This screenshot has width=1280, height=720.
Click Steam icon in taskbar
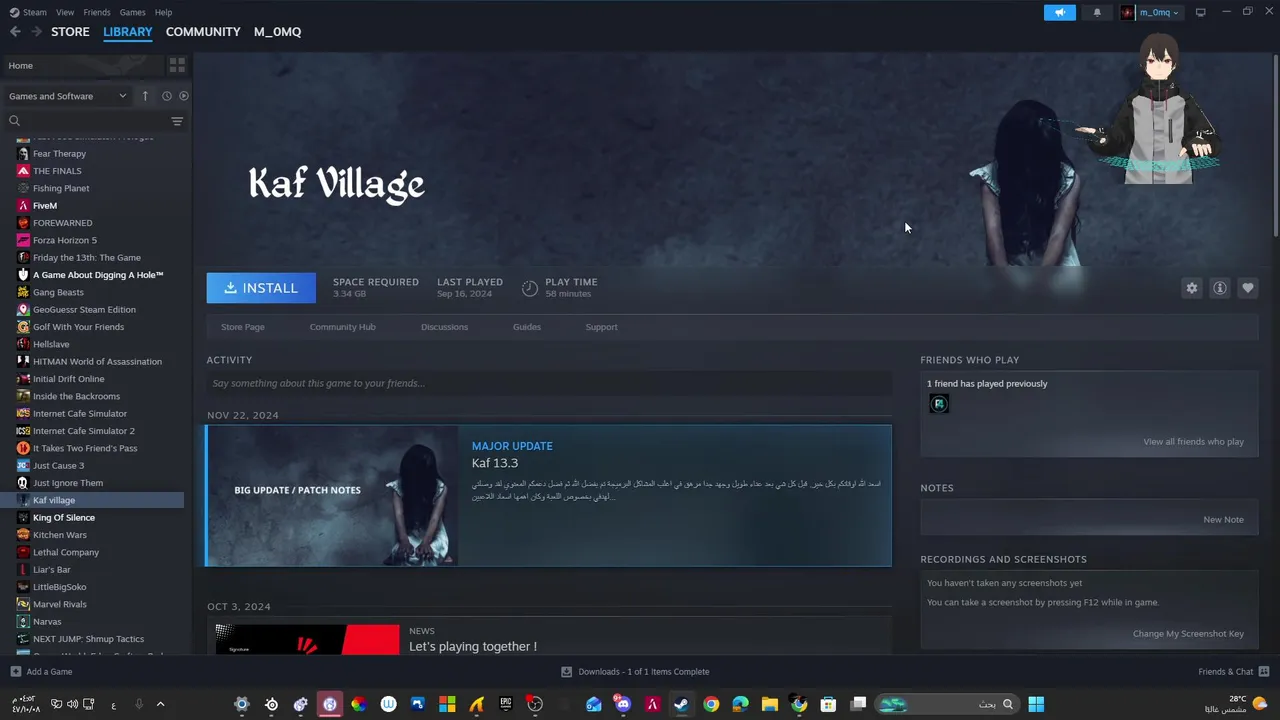point(681,704)
